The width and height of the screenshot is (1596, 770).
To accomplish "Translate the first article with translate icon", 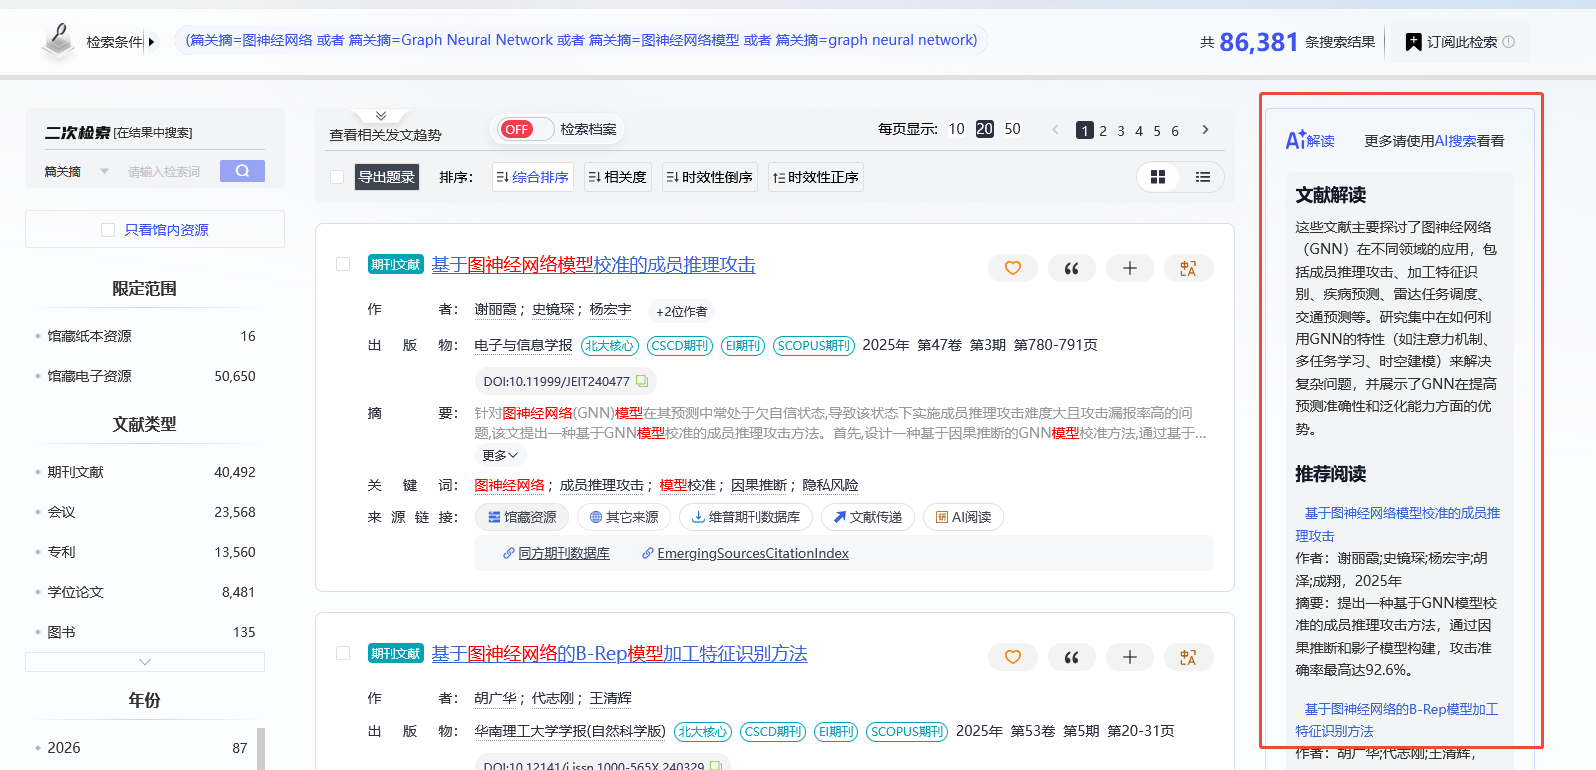I will 1189,268.
